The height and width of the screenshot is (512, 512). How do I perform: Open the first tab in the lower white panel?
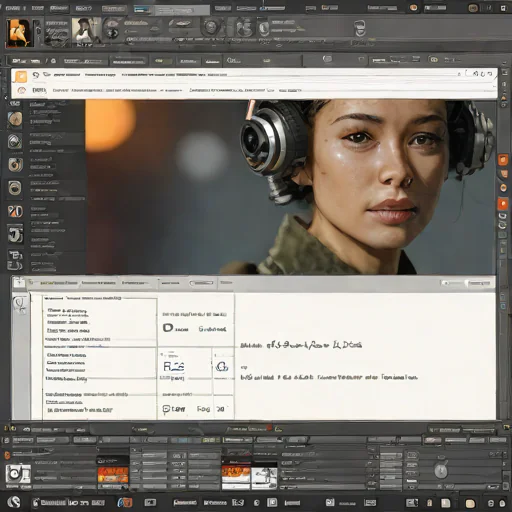58,283
